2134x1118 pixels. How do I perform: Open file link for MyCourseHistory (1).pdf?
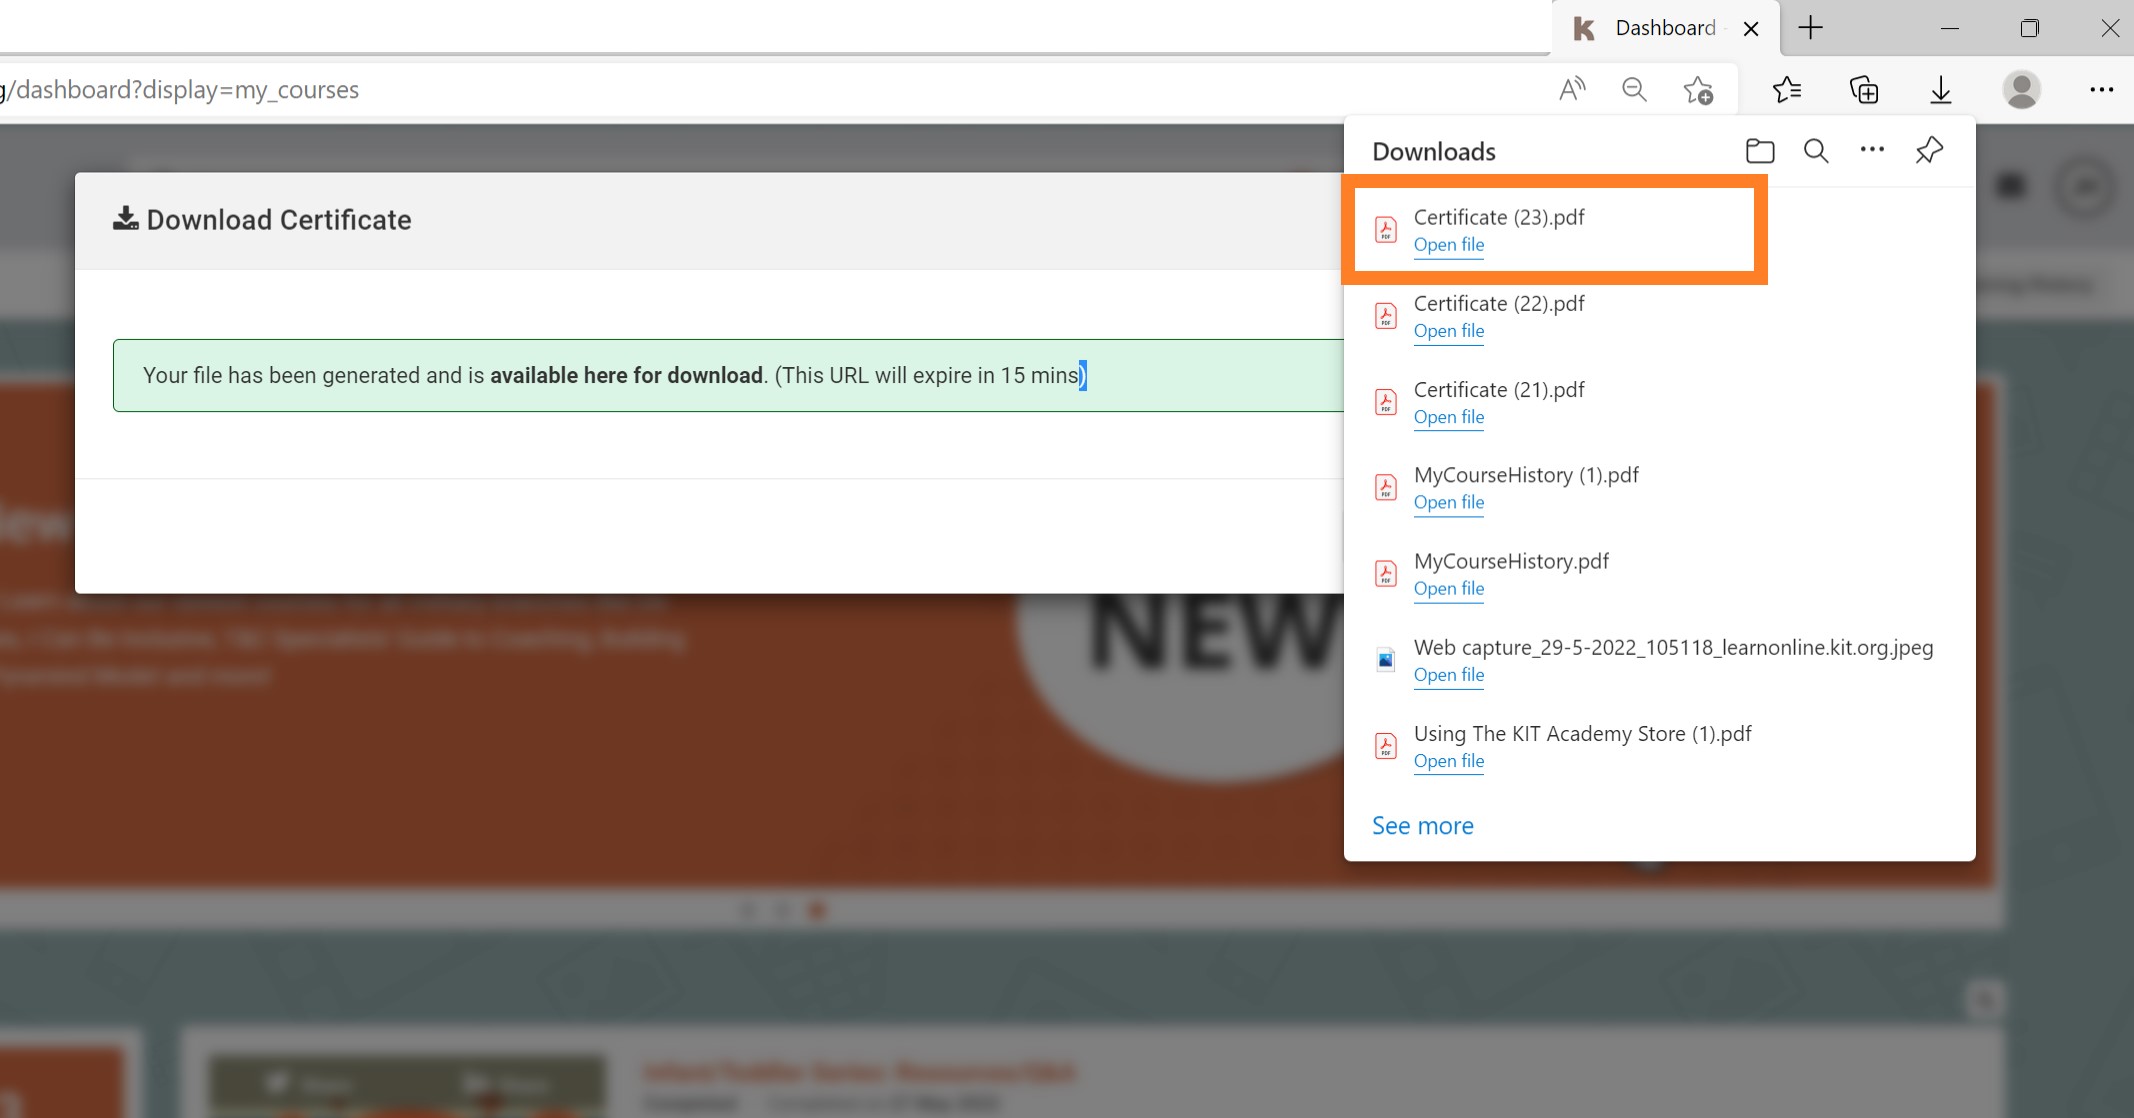coord(1449,503)
